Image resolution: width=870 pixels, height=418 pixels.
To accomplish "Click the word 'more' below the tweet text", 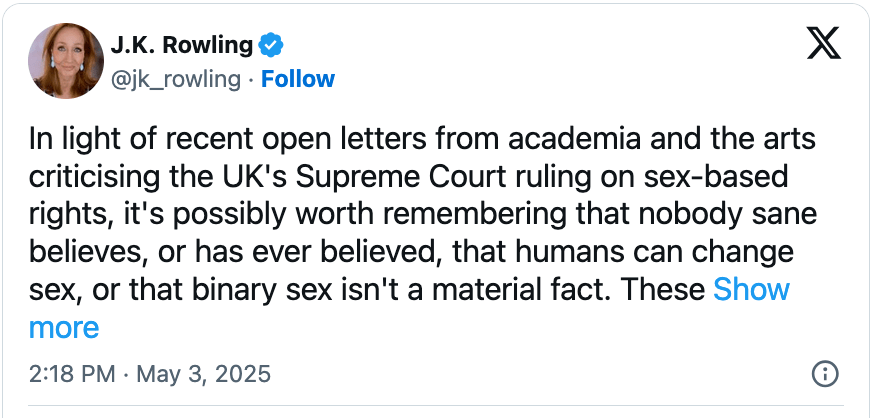I will click(x=64, y=327).
